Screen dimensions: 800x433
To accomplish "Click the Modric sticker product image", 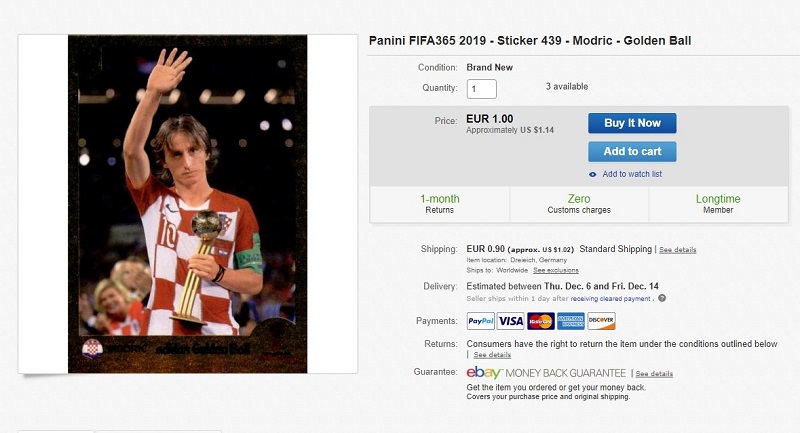I will [x=188, y=204].
